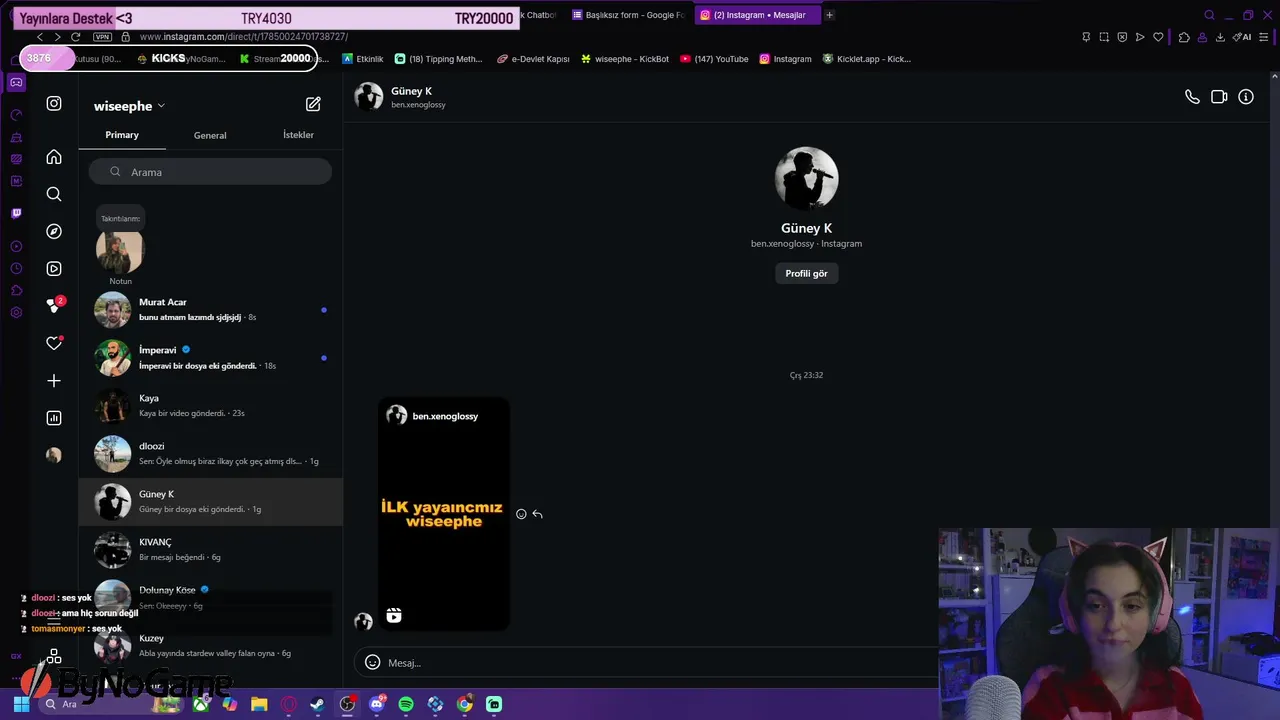Click the sender avatar beside shared reel
The image size is (1280, 720).
pyautogui.click(x=363, y=621)
